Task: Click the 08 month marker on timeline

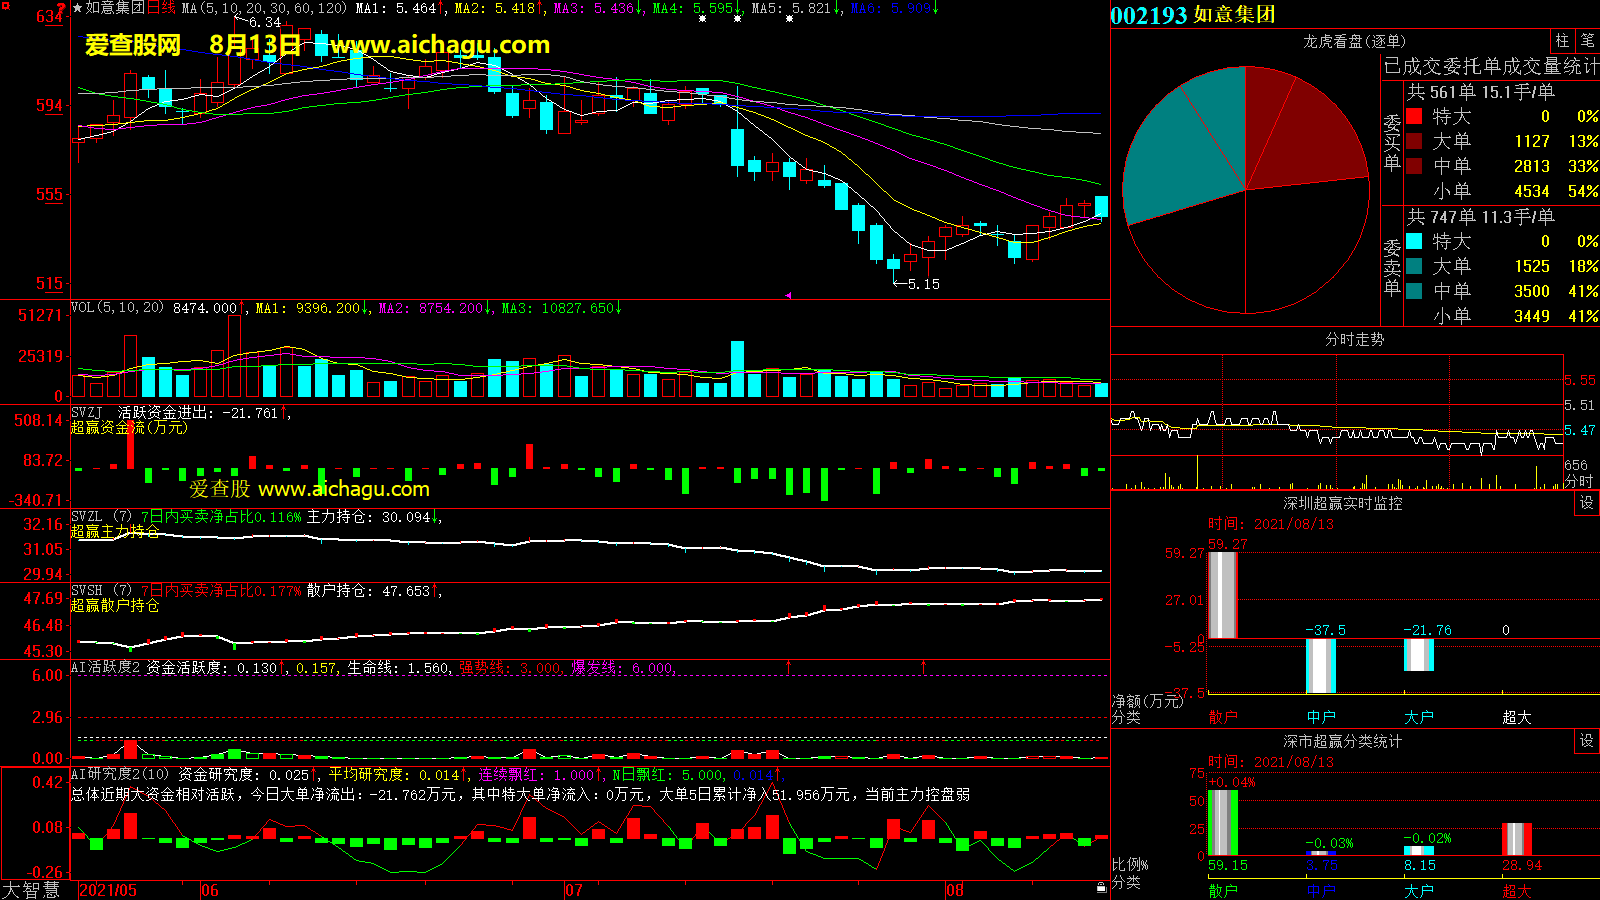Action: pyautogui.click(x=955, y=890)
